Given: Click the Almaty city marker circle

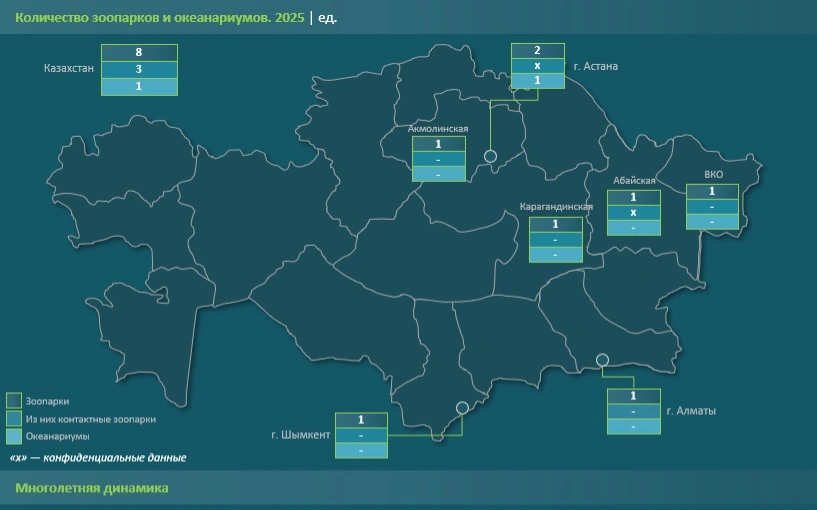Looking at the screenshot, I should point(602,359).
